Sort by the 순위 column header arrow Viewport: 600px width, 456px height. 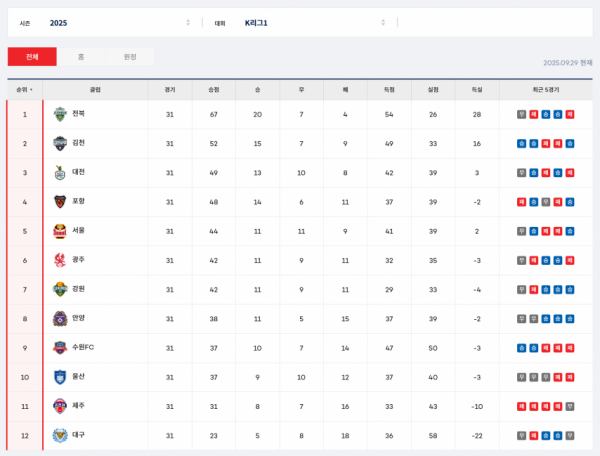pos(31,90)
